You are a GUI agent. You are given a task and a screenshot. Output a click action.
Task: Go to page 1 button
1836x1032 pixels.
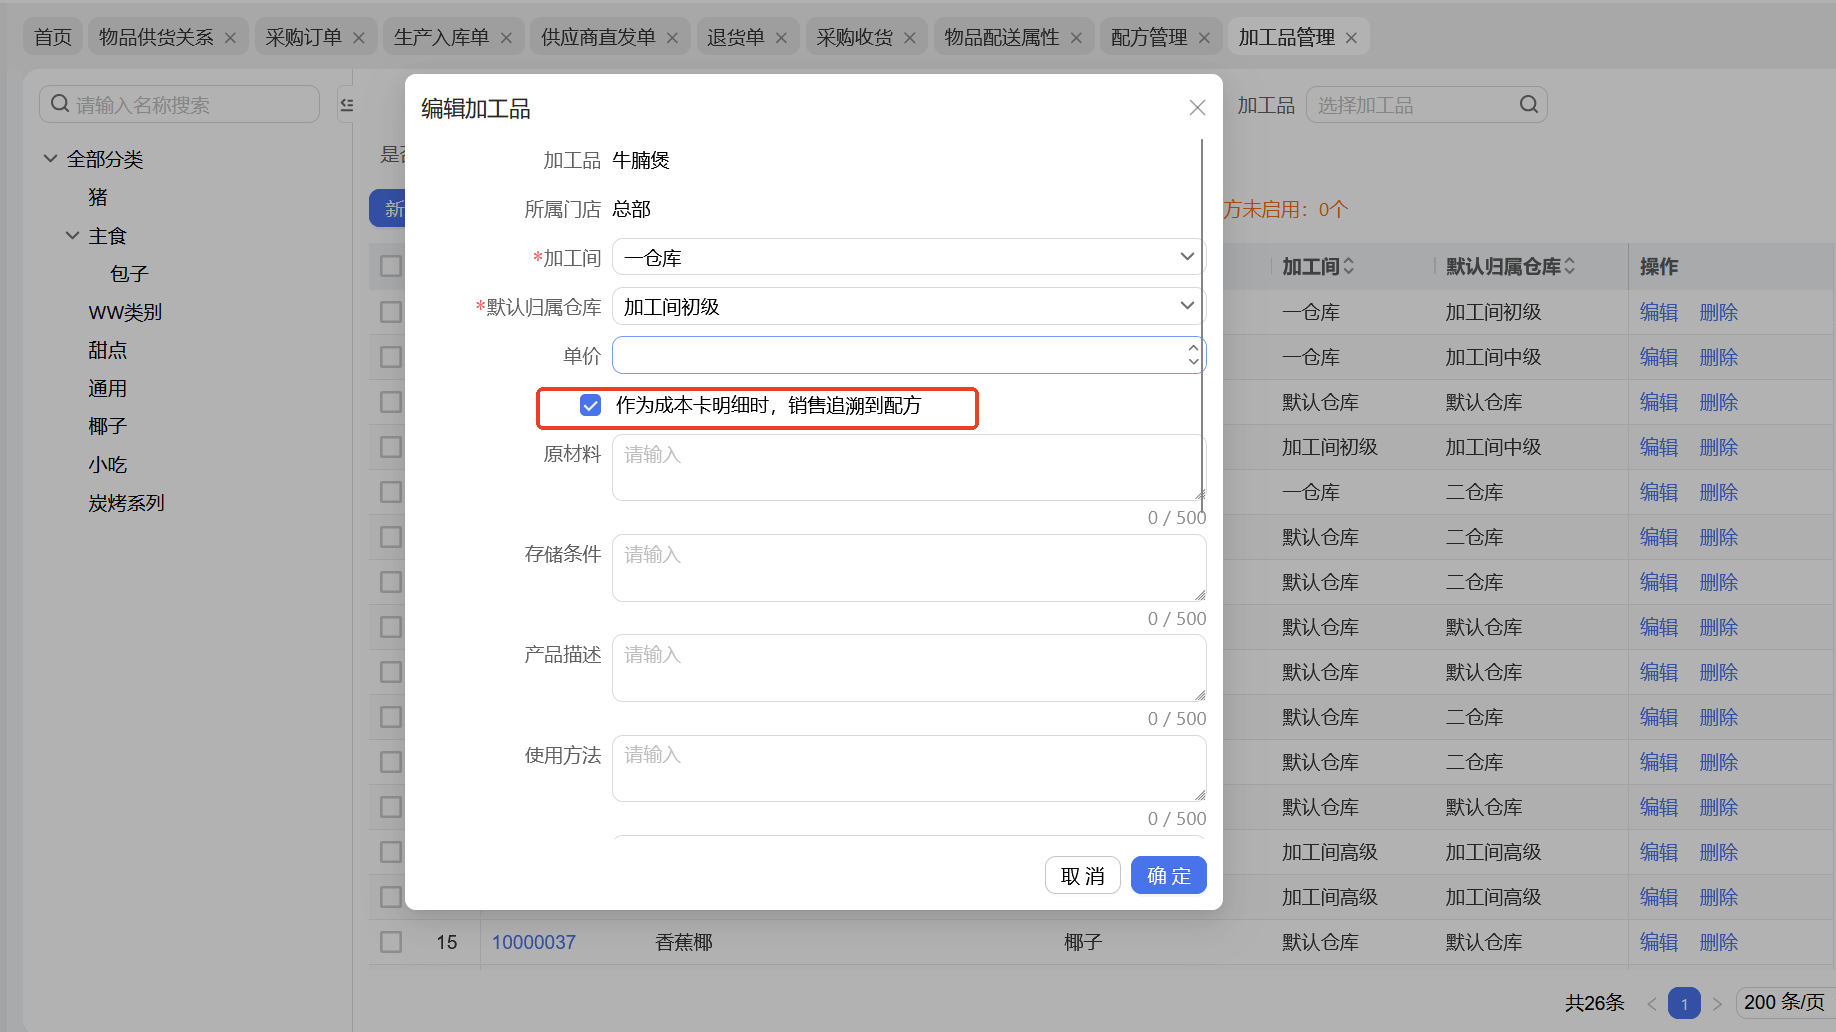(1684, 1003)
